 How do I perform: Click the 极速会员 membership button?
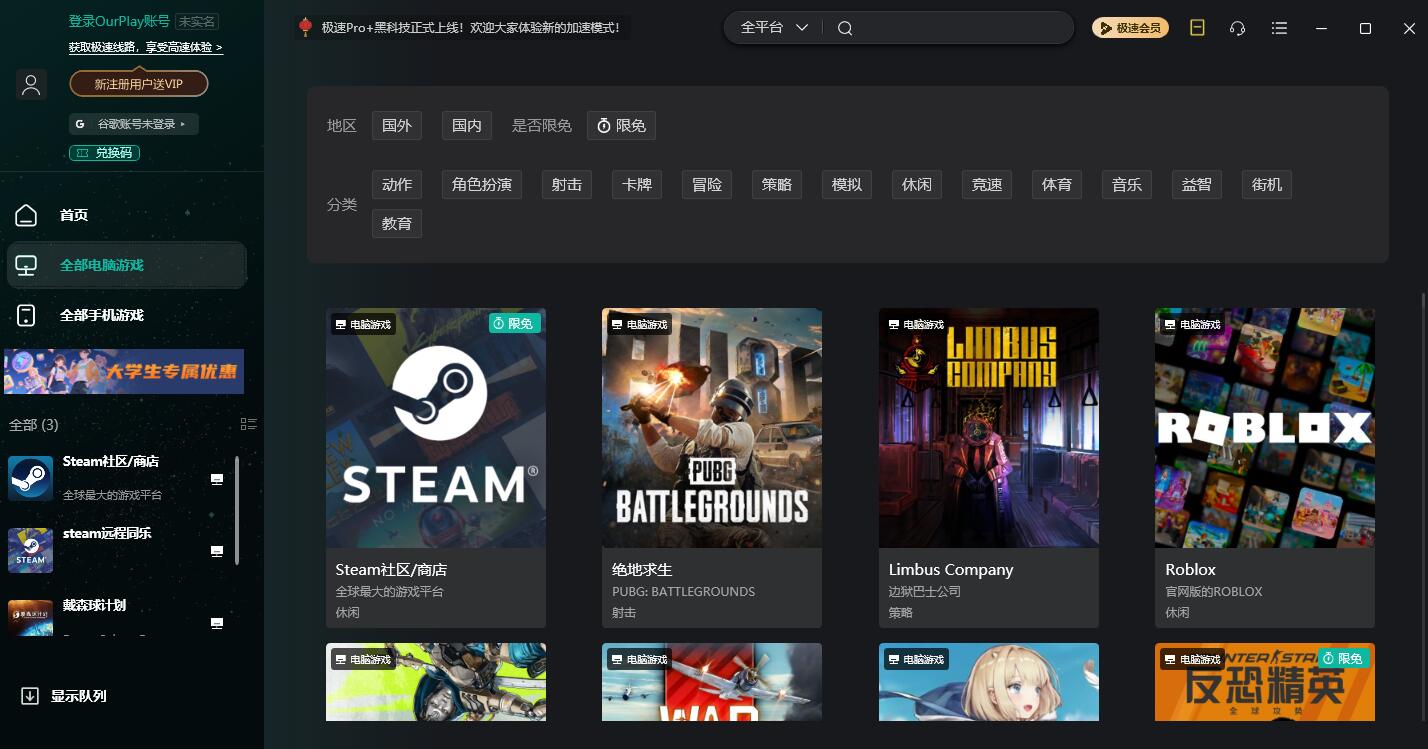1130,28
